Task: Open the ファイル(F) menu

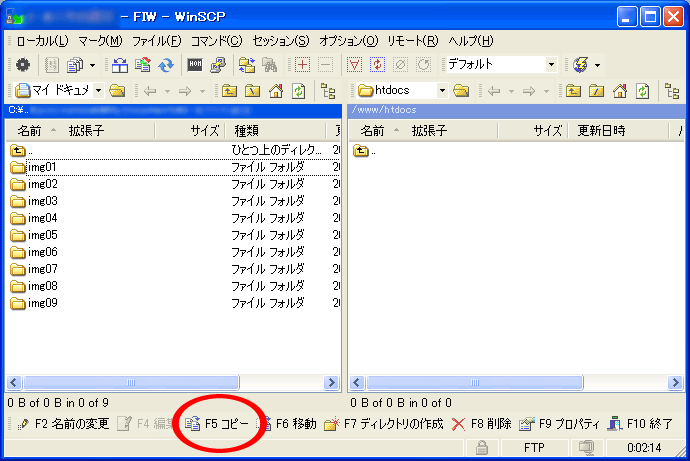Action: coord(157,41)
